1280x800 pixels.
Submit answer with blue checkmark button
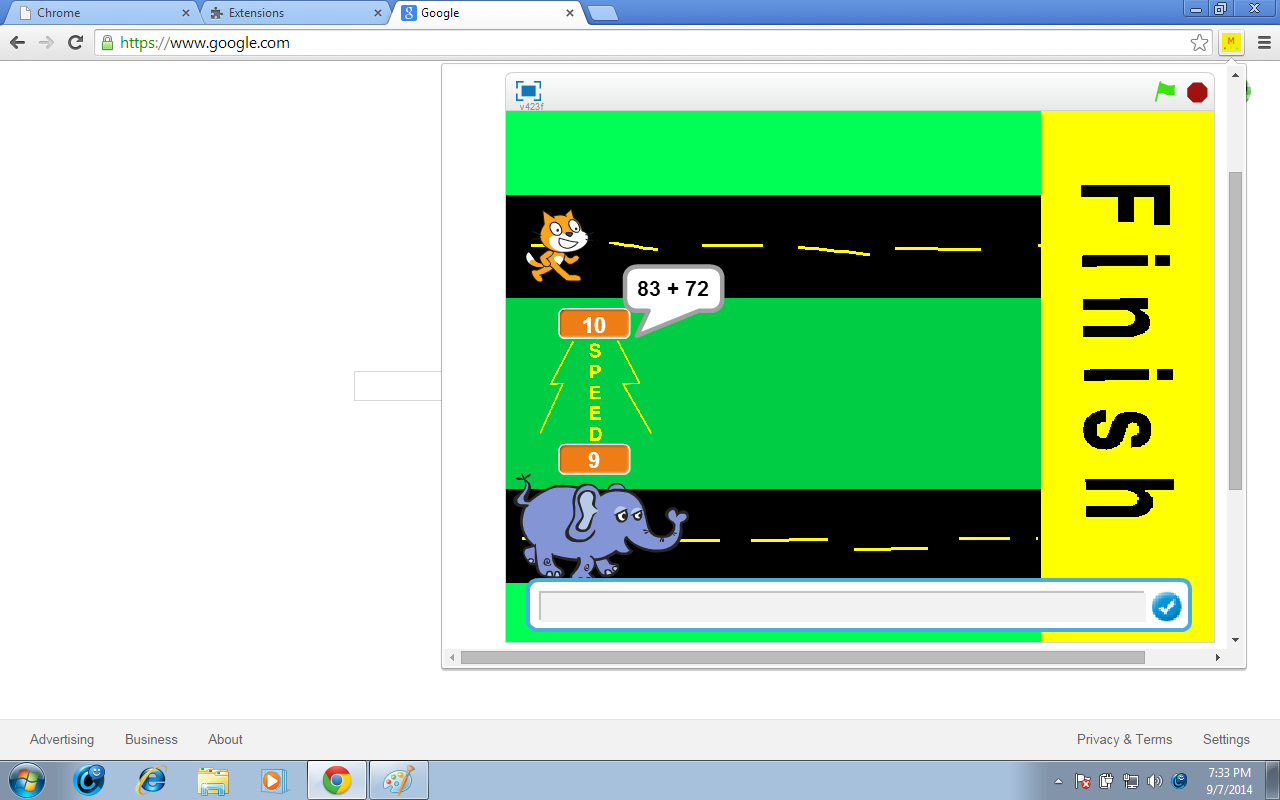click(1166, 606)
